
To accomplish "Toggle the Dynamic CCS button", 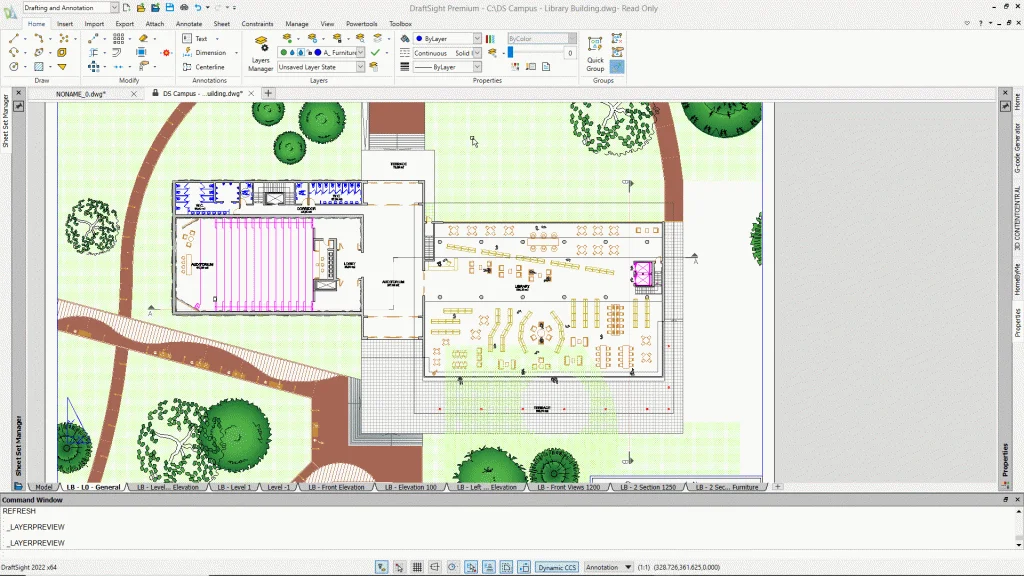I will (557, 567).
